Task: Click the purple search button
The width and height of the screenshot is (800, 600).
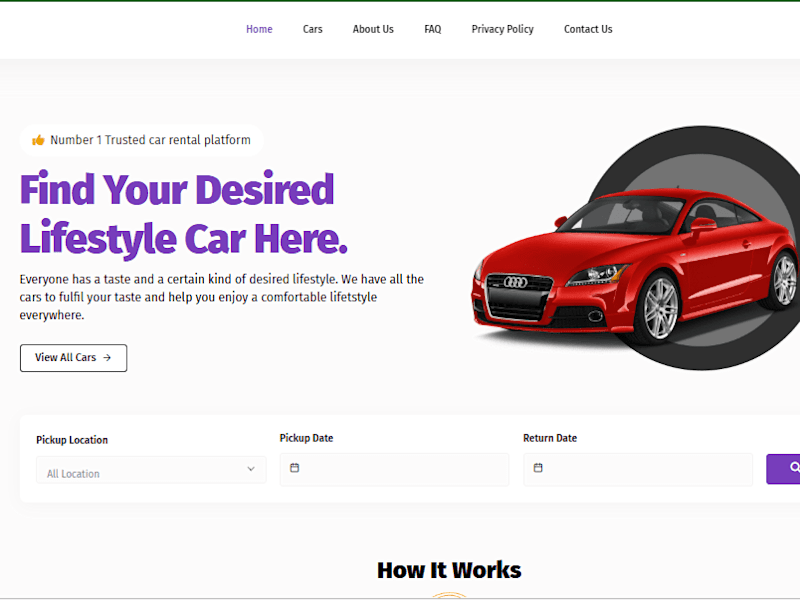Action: (x=783, y=469)
